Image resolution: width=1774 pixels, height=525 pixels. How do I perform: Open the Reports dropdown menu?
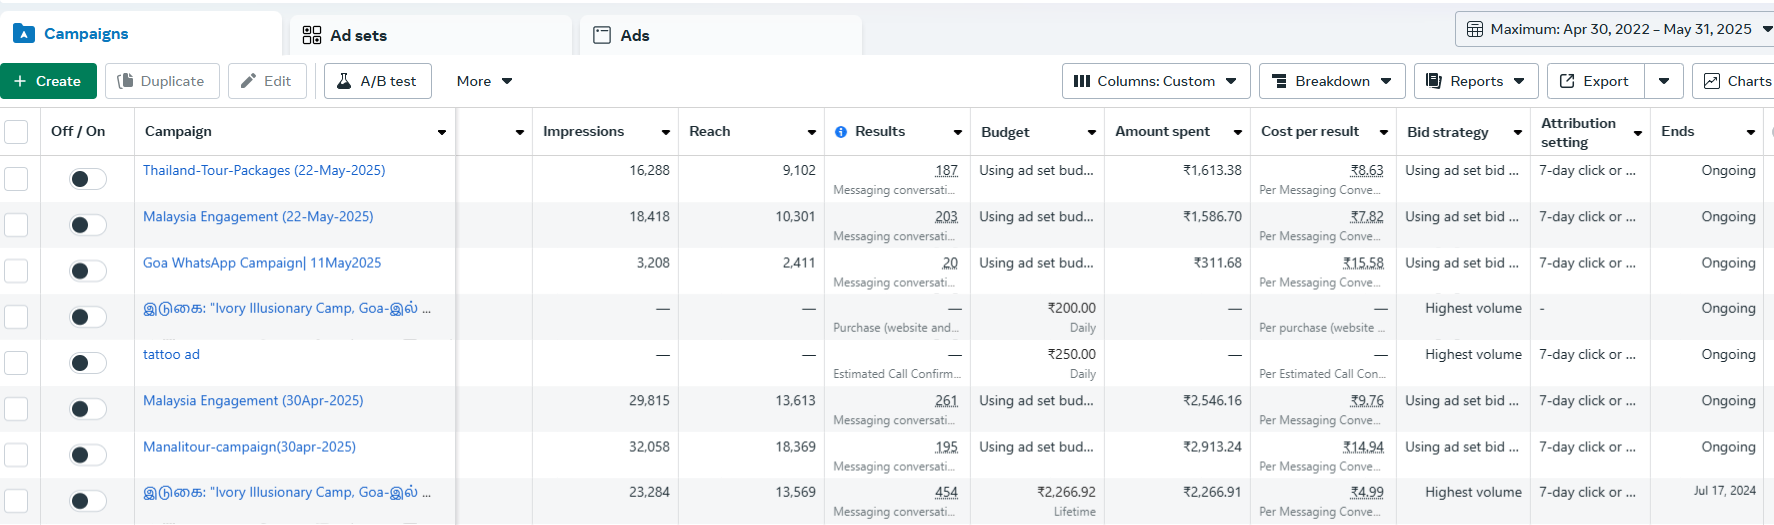pos(1475,81)
